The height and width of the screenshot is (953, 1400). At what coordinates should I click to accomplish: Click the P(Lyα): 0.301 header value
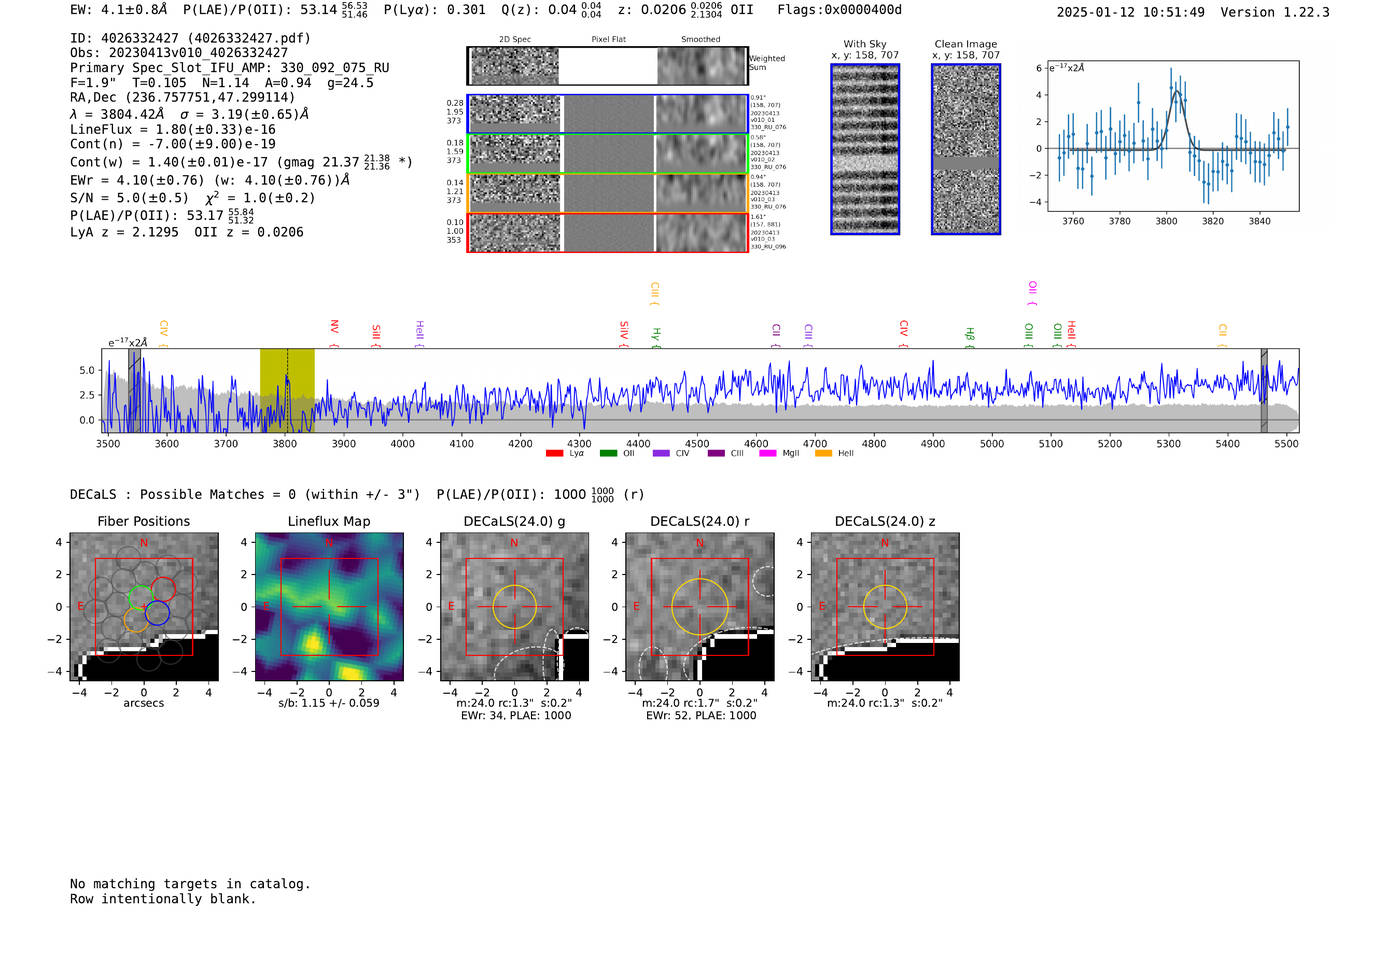[x=434, y=10]
